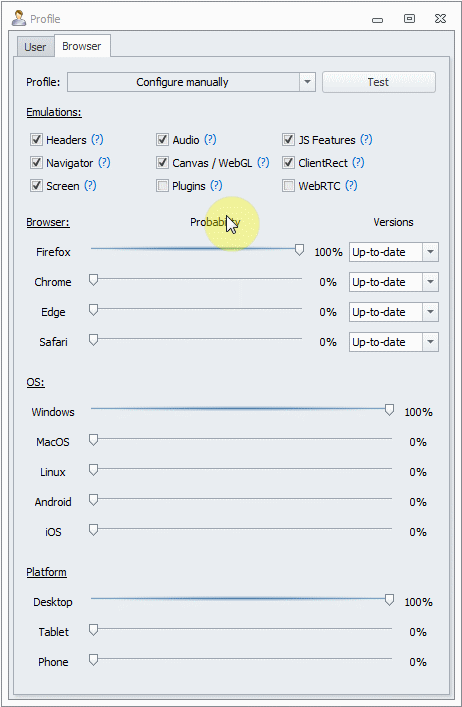Image resolution: width=462 pixels, height=707 pixels.
Task: Open the help (?) beside Audio
Action: (x=210, y=139)
